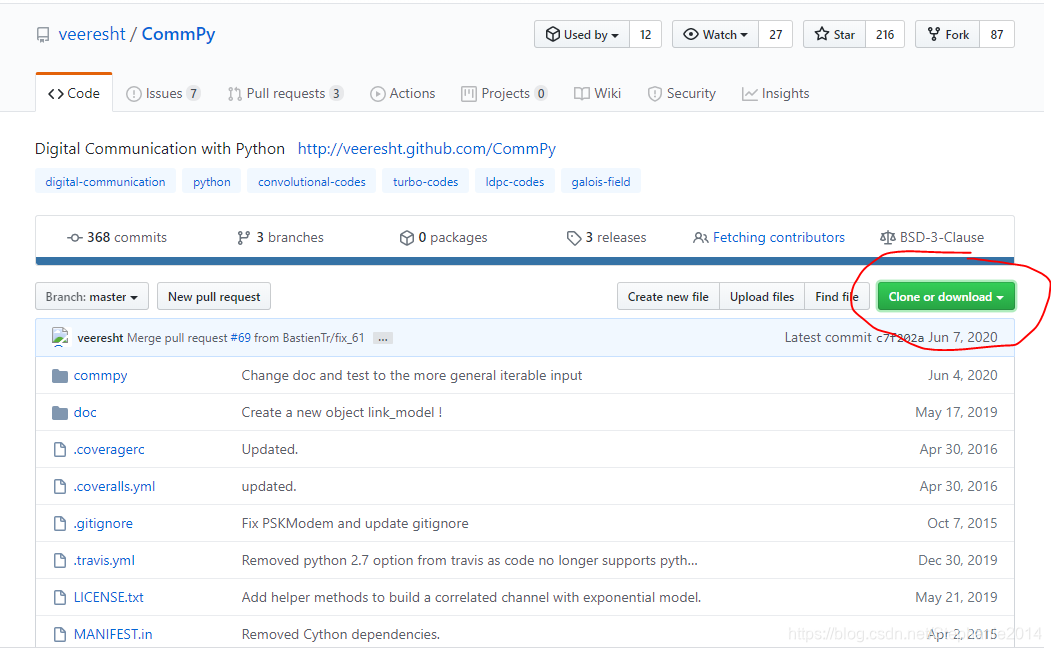Open commit 'Change doc and test to the more general iterable input'
This screenshot has width=1051, height=652.
pos(412,375)
